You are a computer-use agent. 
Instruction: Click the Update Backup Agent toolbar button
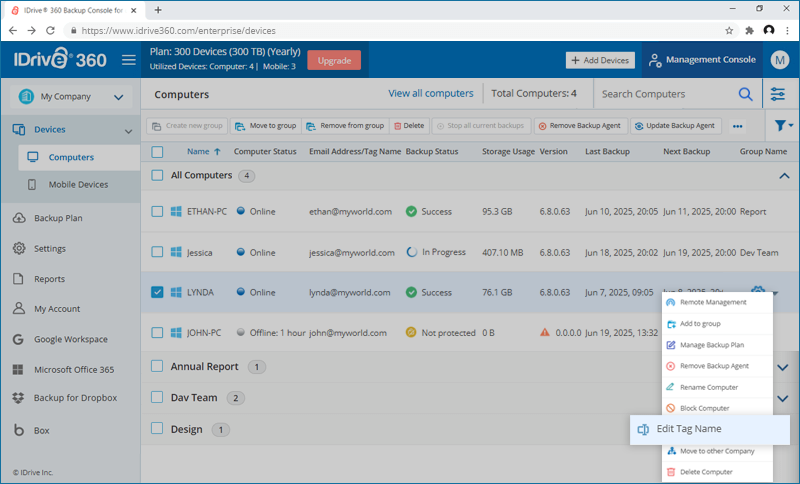click(x=676, y=126)
